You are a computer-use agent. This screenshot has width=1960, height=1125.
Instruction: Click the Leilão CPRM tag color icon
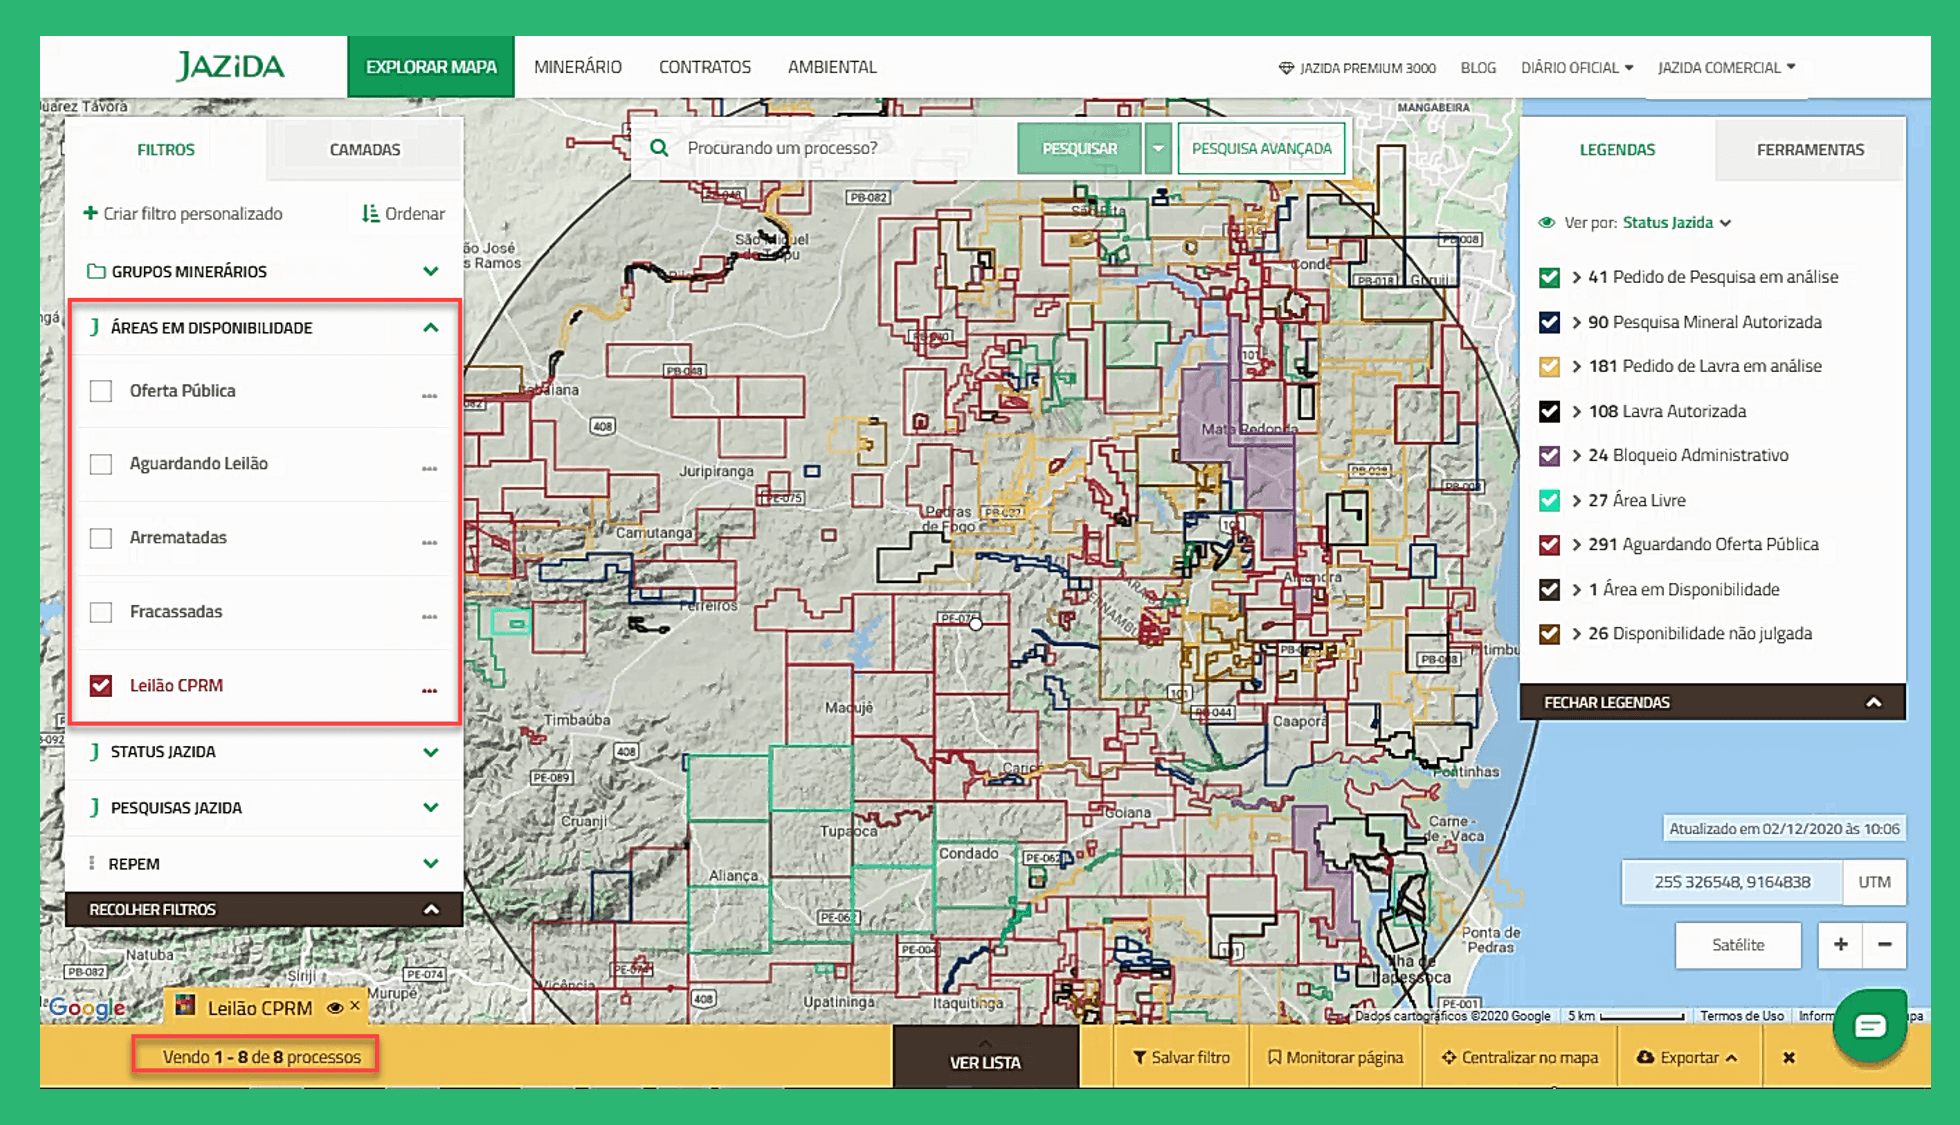point(185,1005)
